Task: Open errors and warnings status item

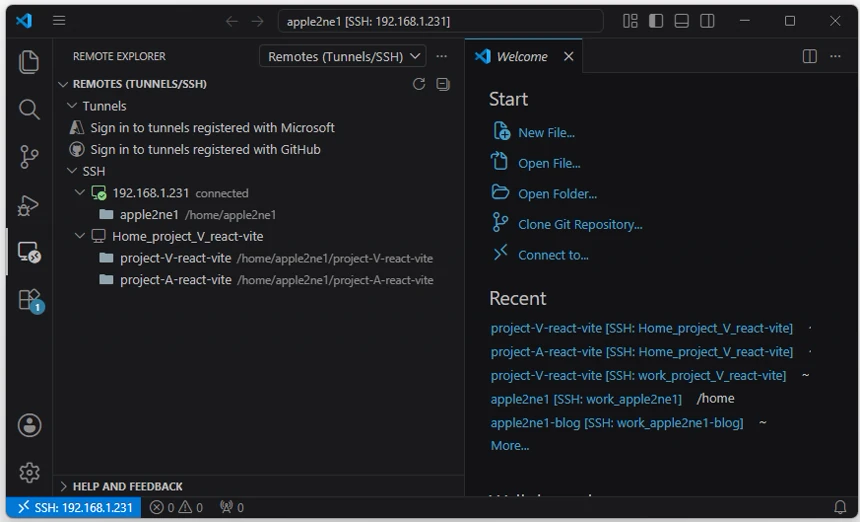Action: [177, 508]
